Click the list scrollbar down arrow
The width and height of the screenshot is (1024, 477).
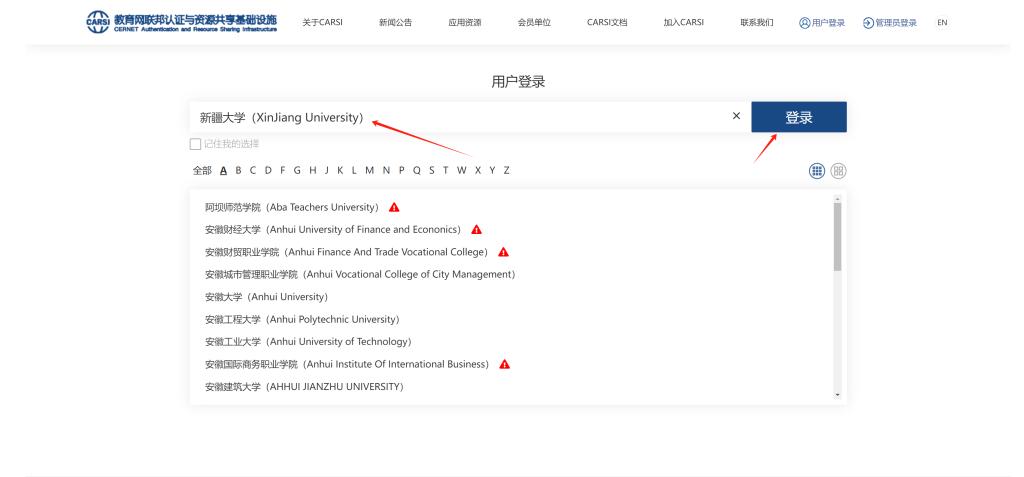pyautogui.click(x=837, y=395)
